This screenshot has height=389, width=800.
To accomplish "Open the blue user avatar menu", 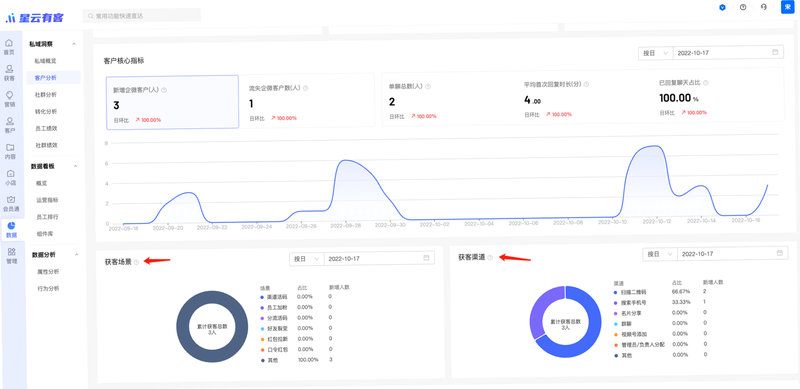I will click(787, 7).
